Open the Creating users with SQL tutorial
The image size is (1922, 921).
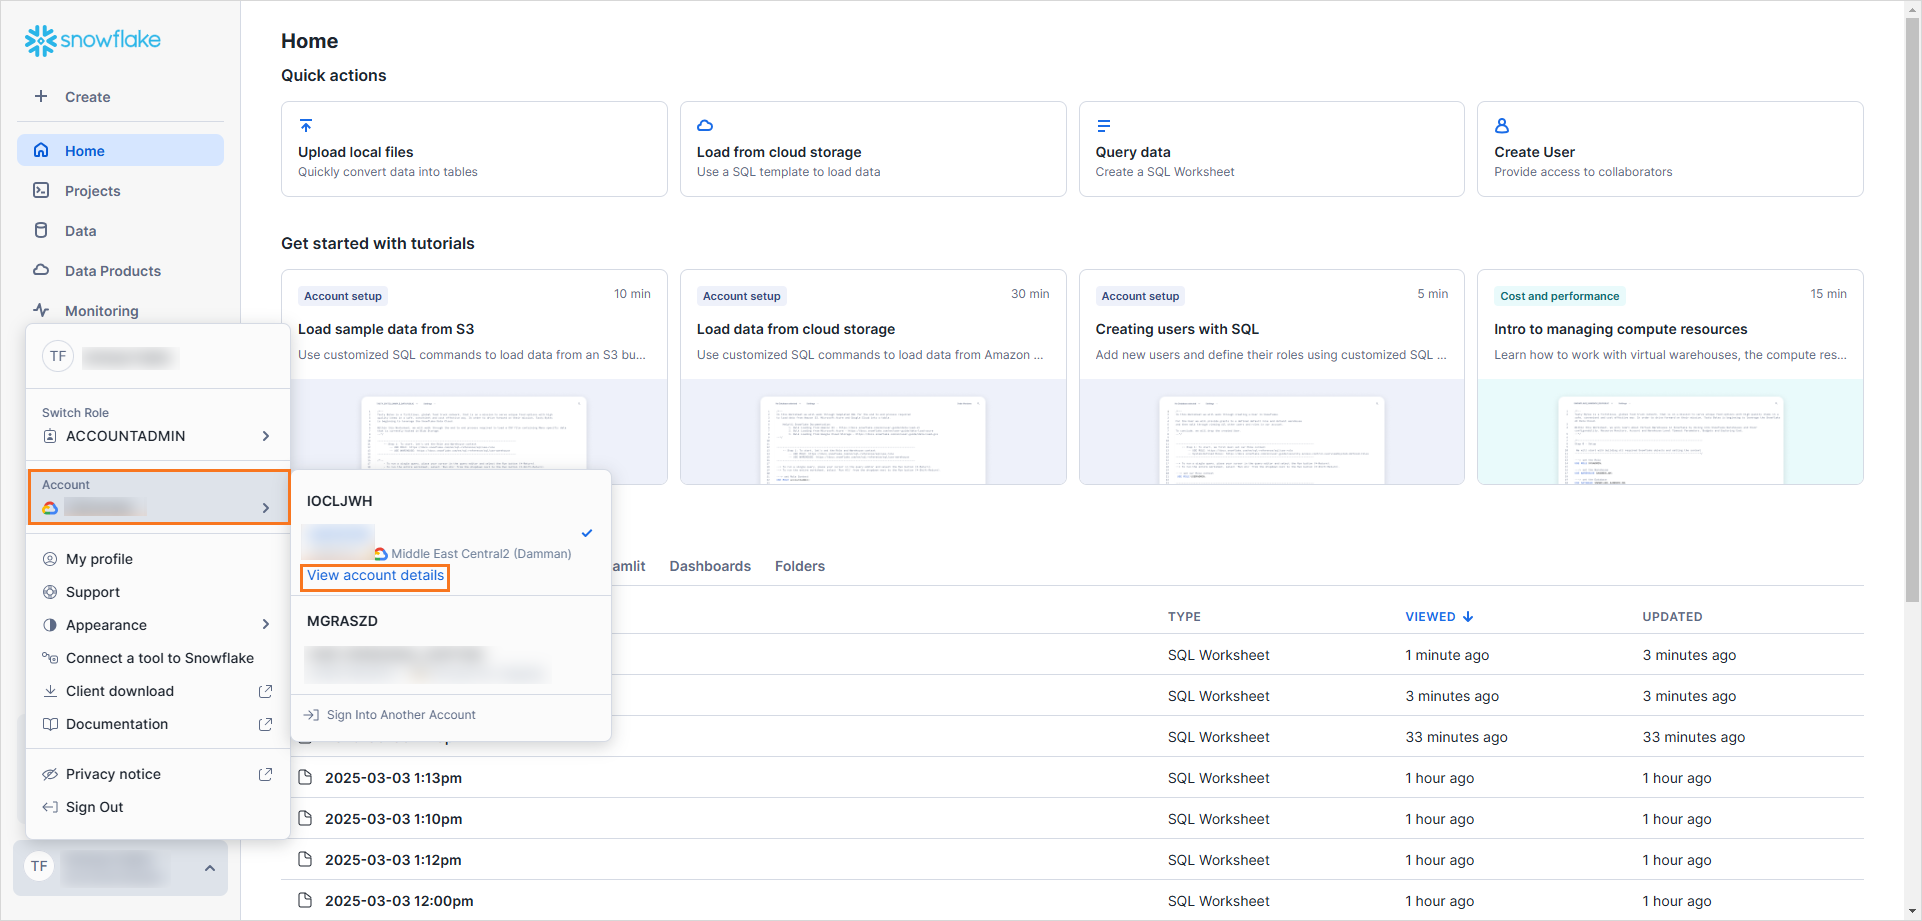[1271, 377]
